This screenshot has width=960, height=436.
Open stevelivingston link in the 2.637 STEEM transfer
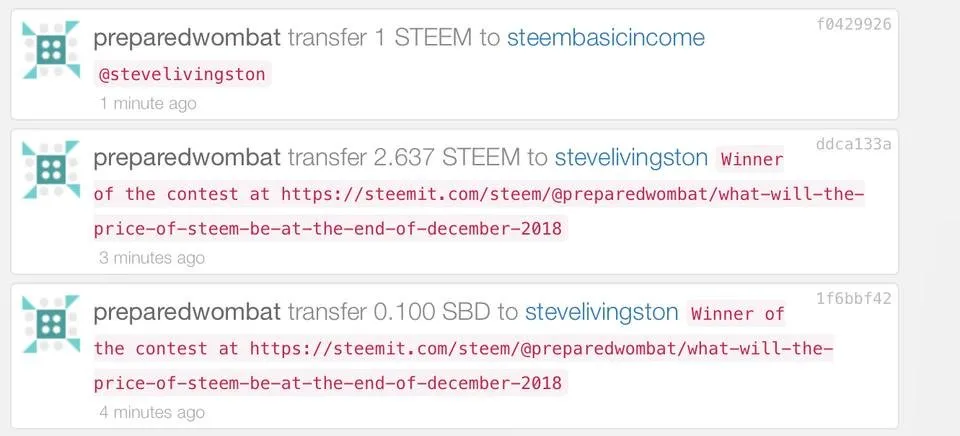[631, 158]
